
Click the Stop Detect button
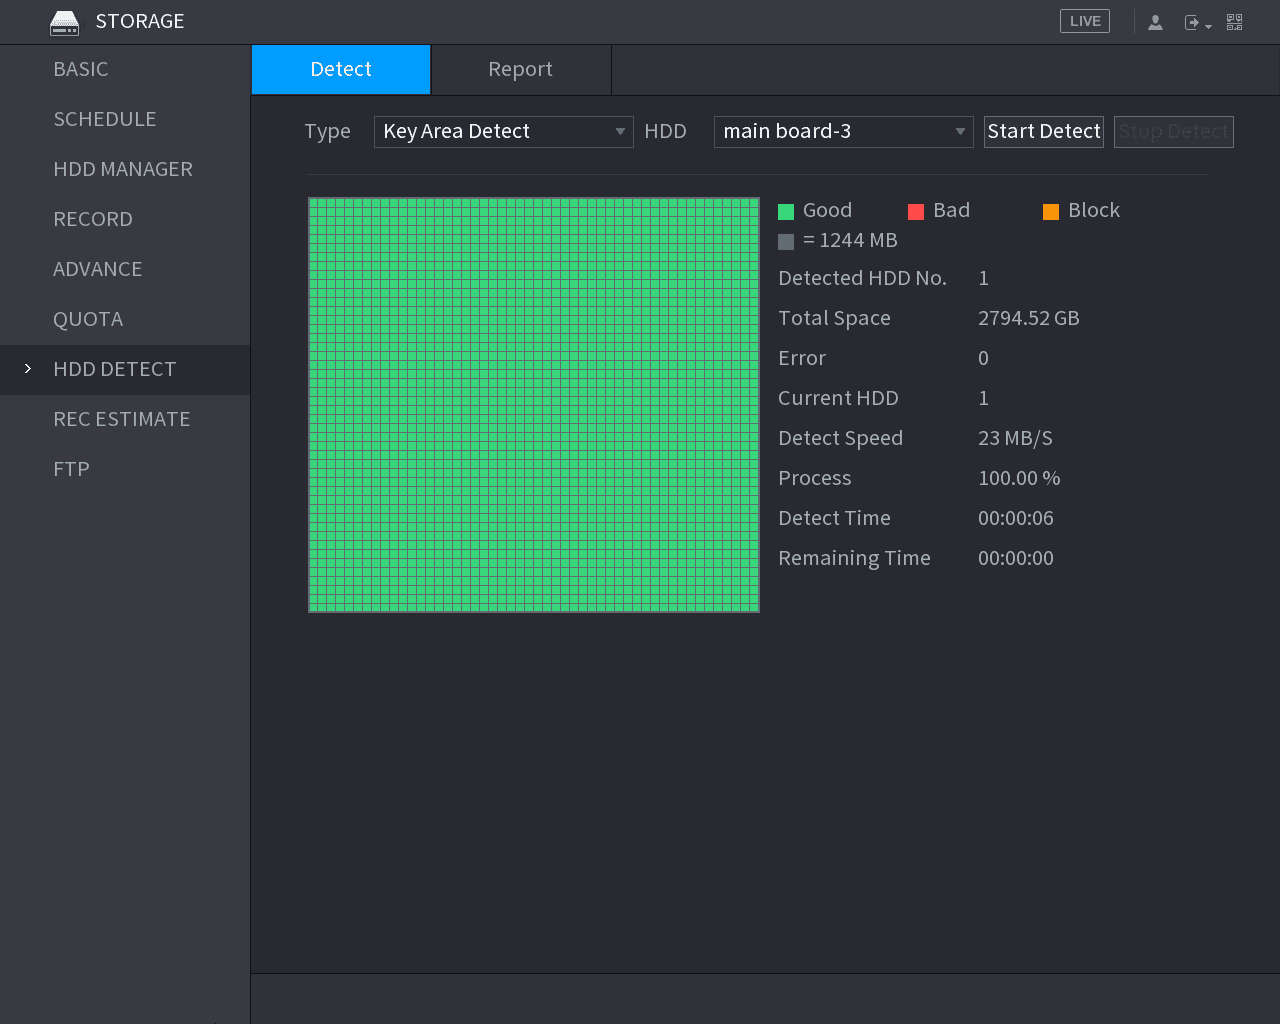(x=1174, y=132)
